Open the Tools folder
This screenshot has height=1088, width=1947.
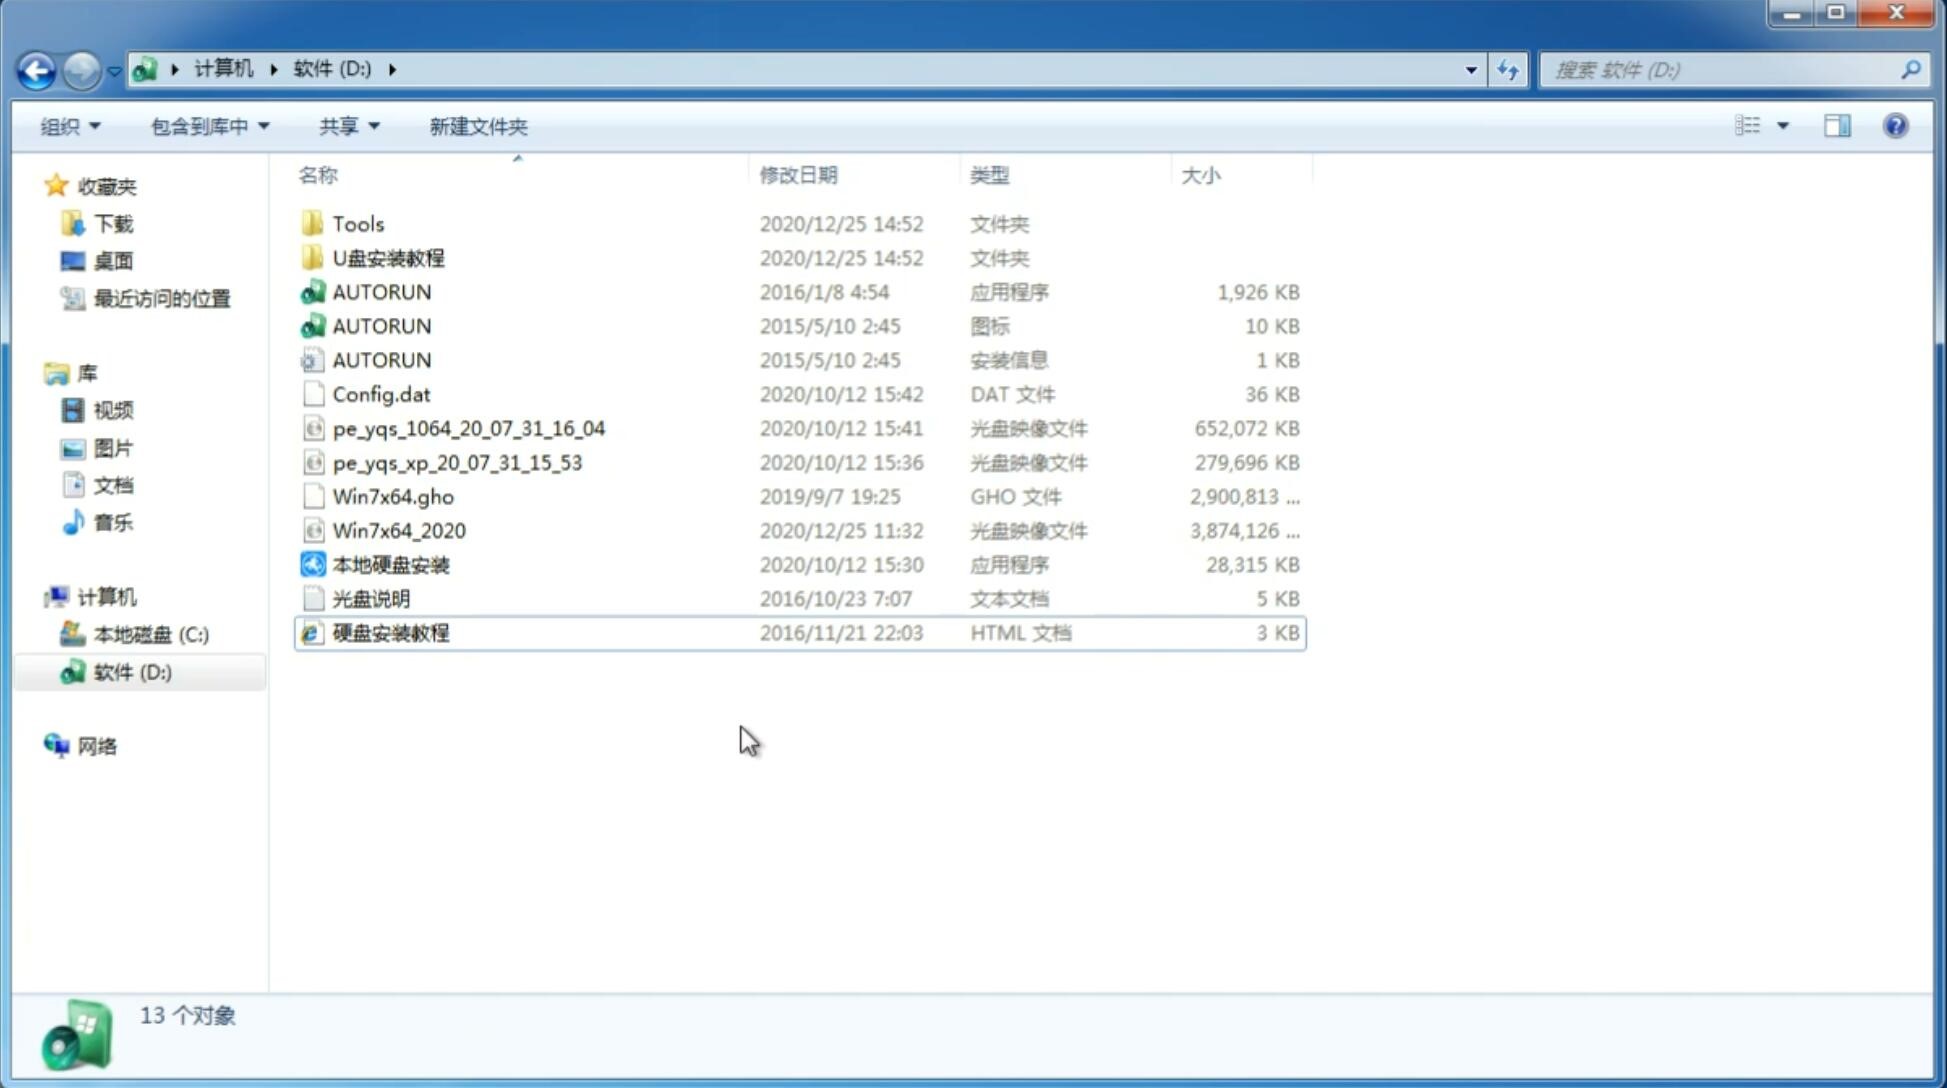pos(357,223)
